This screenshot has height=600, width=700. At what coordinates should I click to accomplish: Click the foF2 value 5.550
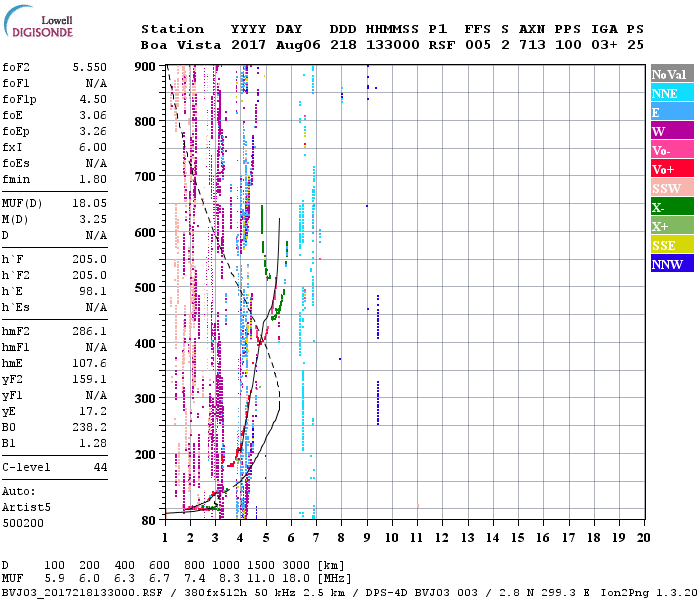pyautogui.click(x=89, y=67)
